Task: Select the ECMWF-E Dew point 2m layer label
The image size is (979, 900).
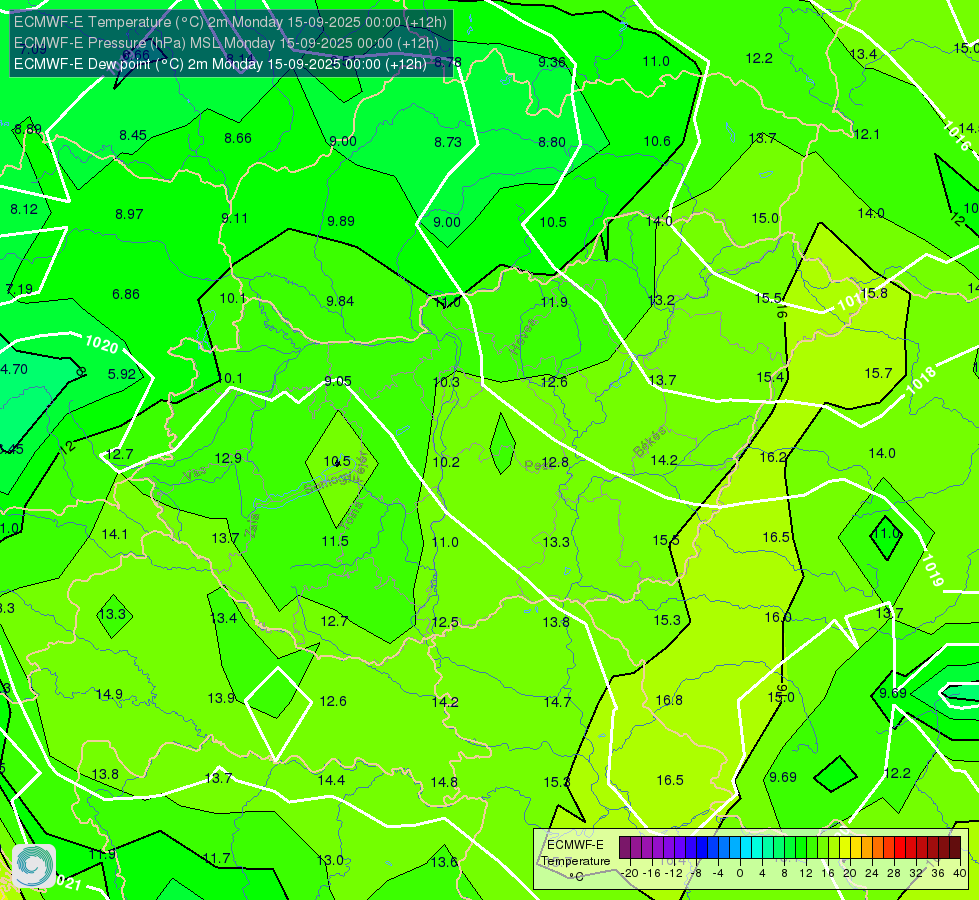Action: [220, 64]
